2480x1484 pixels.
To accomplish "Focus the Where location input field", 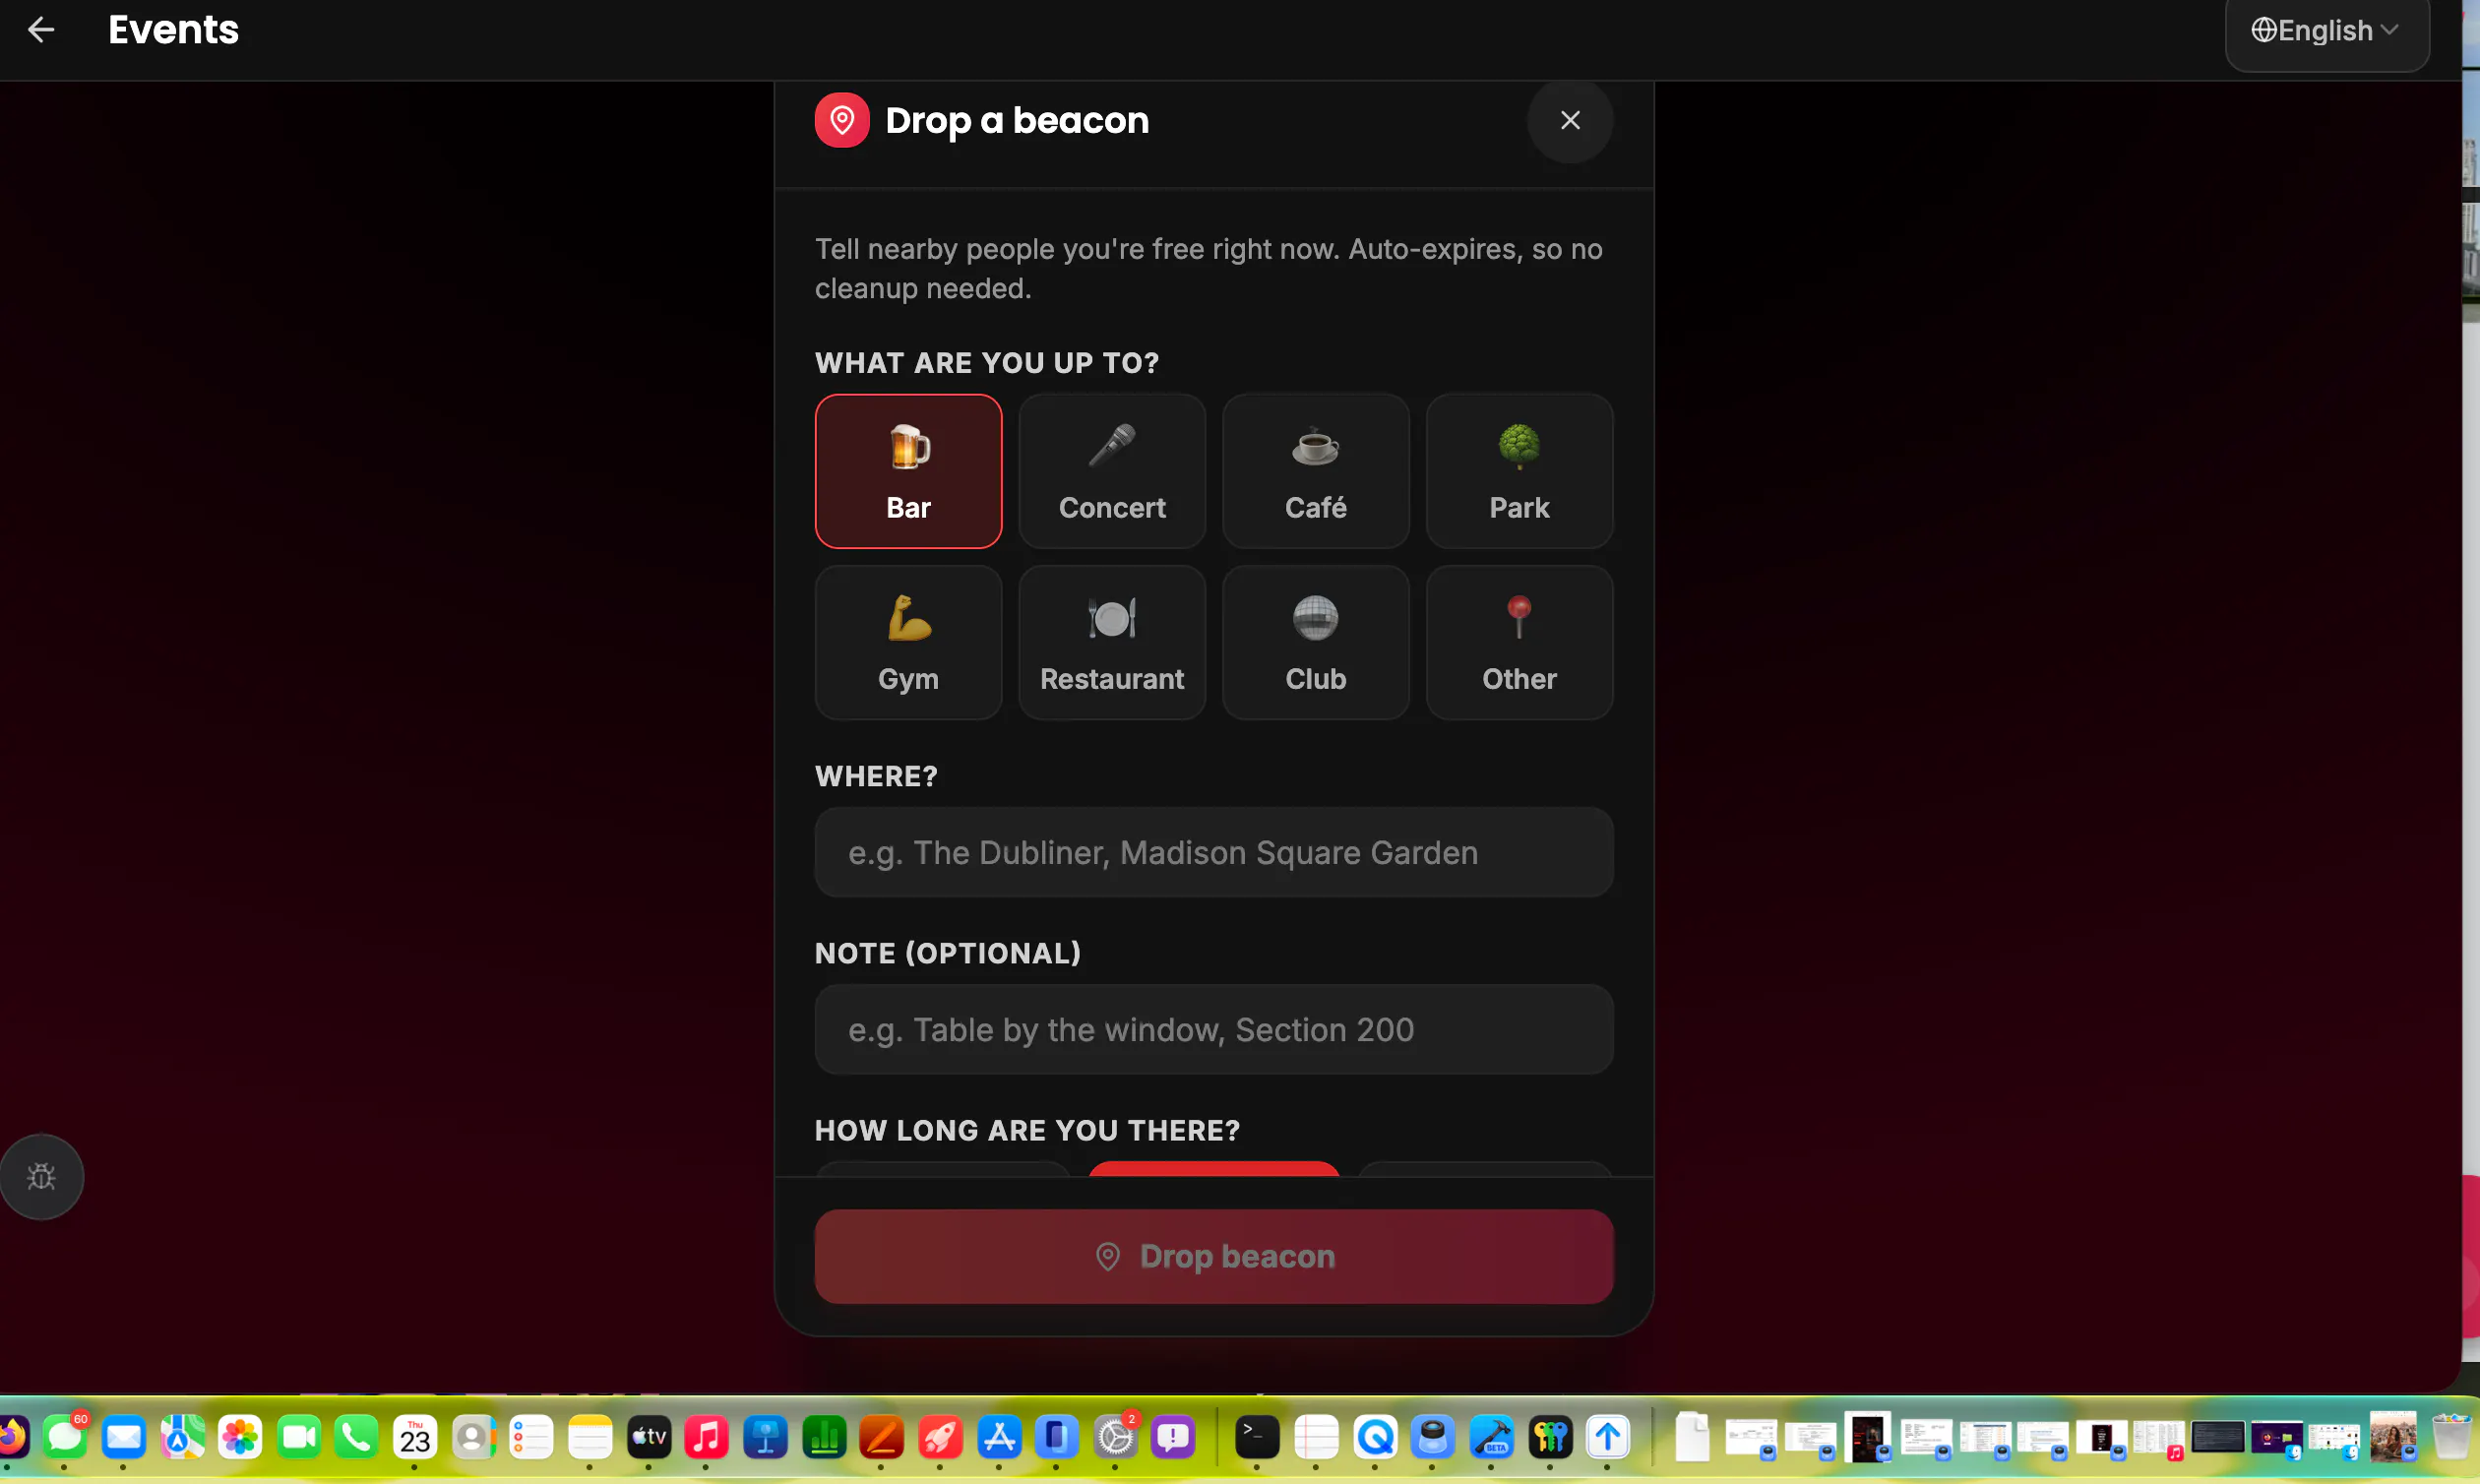I will coord(1214,853).
